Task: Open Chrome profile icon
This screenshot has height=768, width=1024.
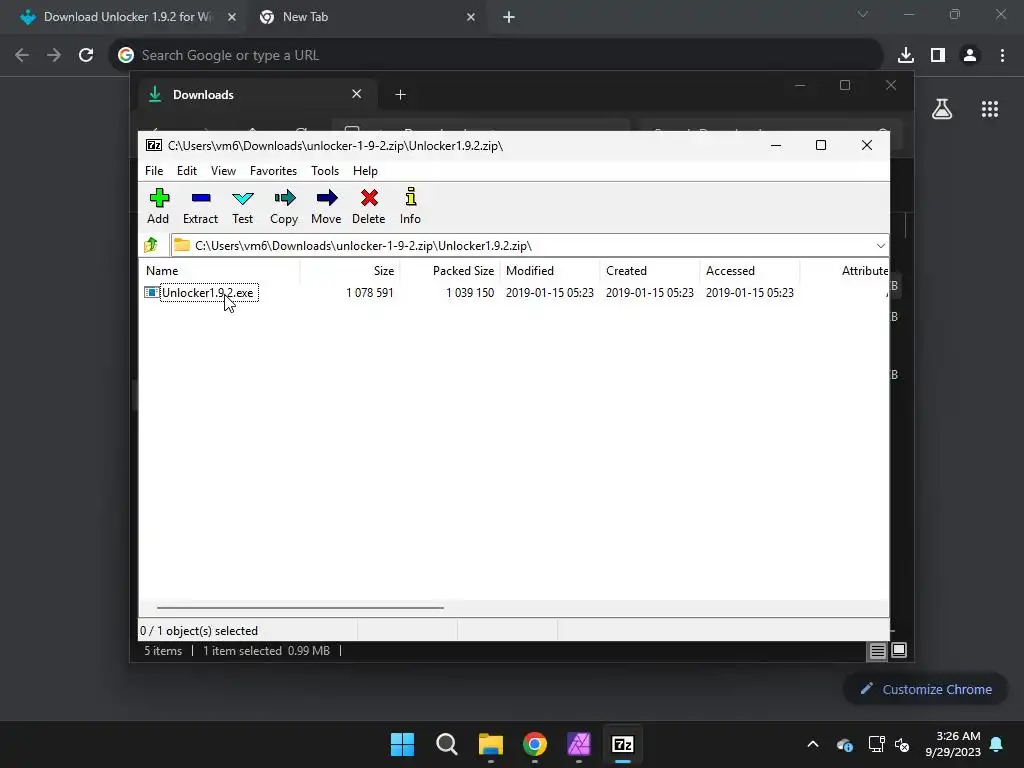Action: tap(970, 55)
